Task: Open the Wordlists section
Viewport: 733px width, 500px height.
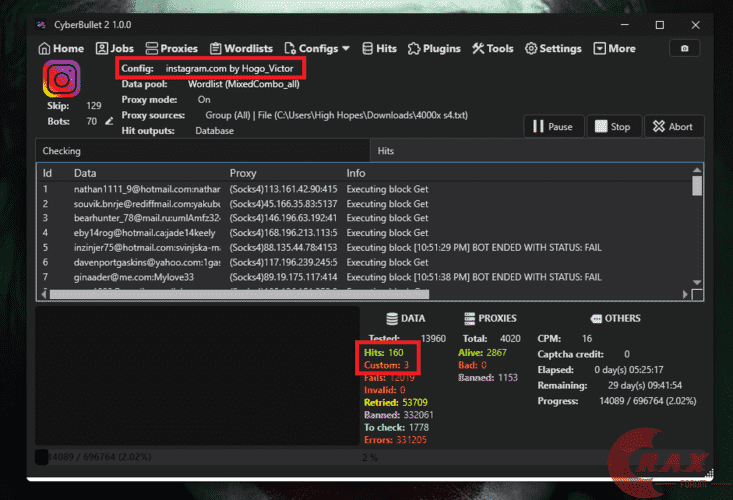Action: [241, 49]
